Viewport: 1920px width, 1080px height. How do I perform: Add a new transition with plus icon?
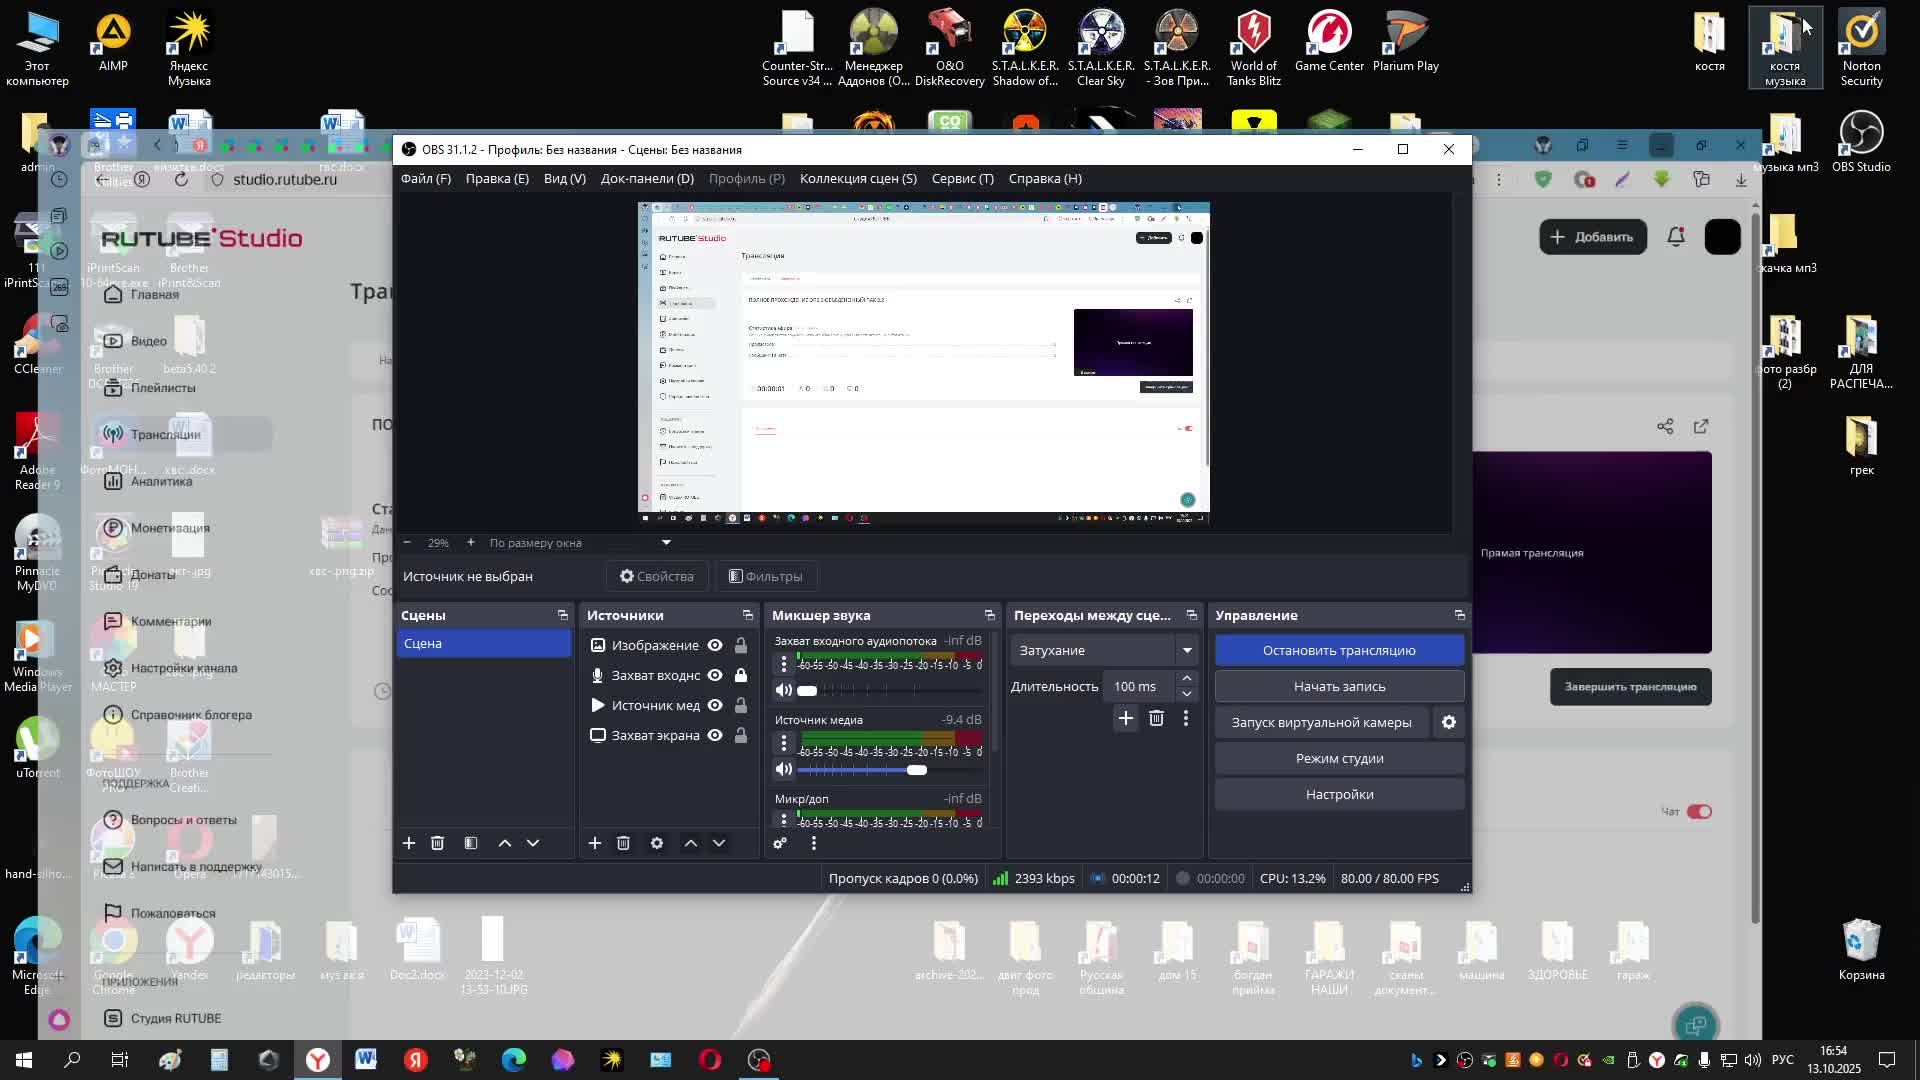(1126, 718)
